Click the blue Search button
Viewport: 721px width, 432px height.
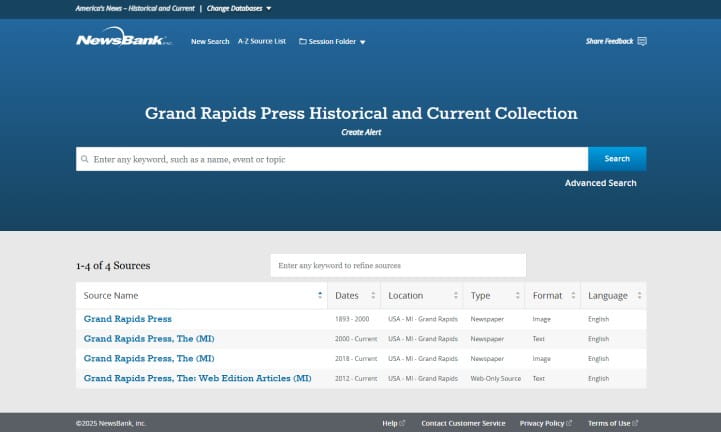pos(617,159)
